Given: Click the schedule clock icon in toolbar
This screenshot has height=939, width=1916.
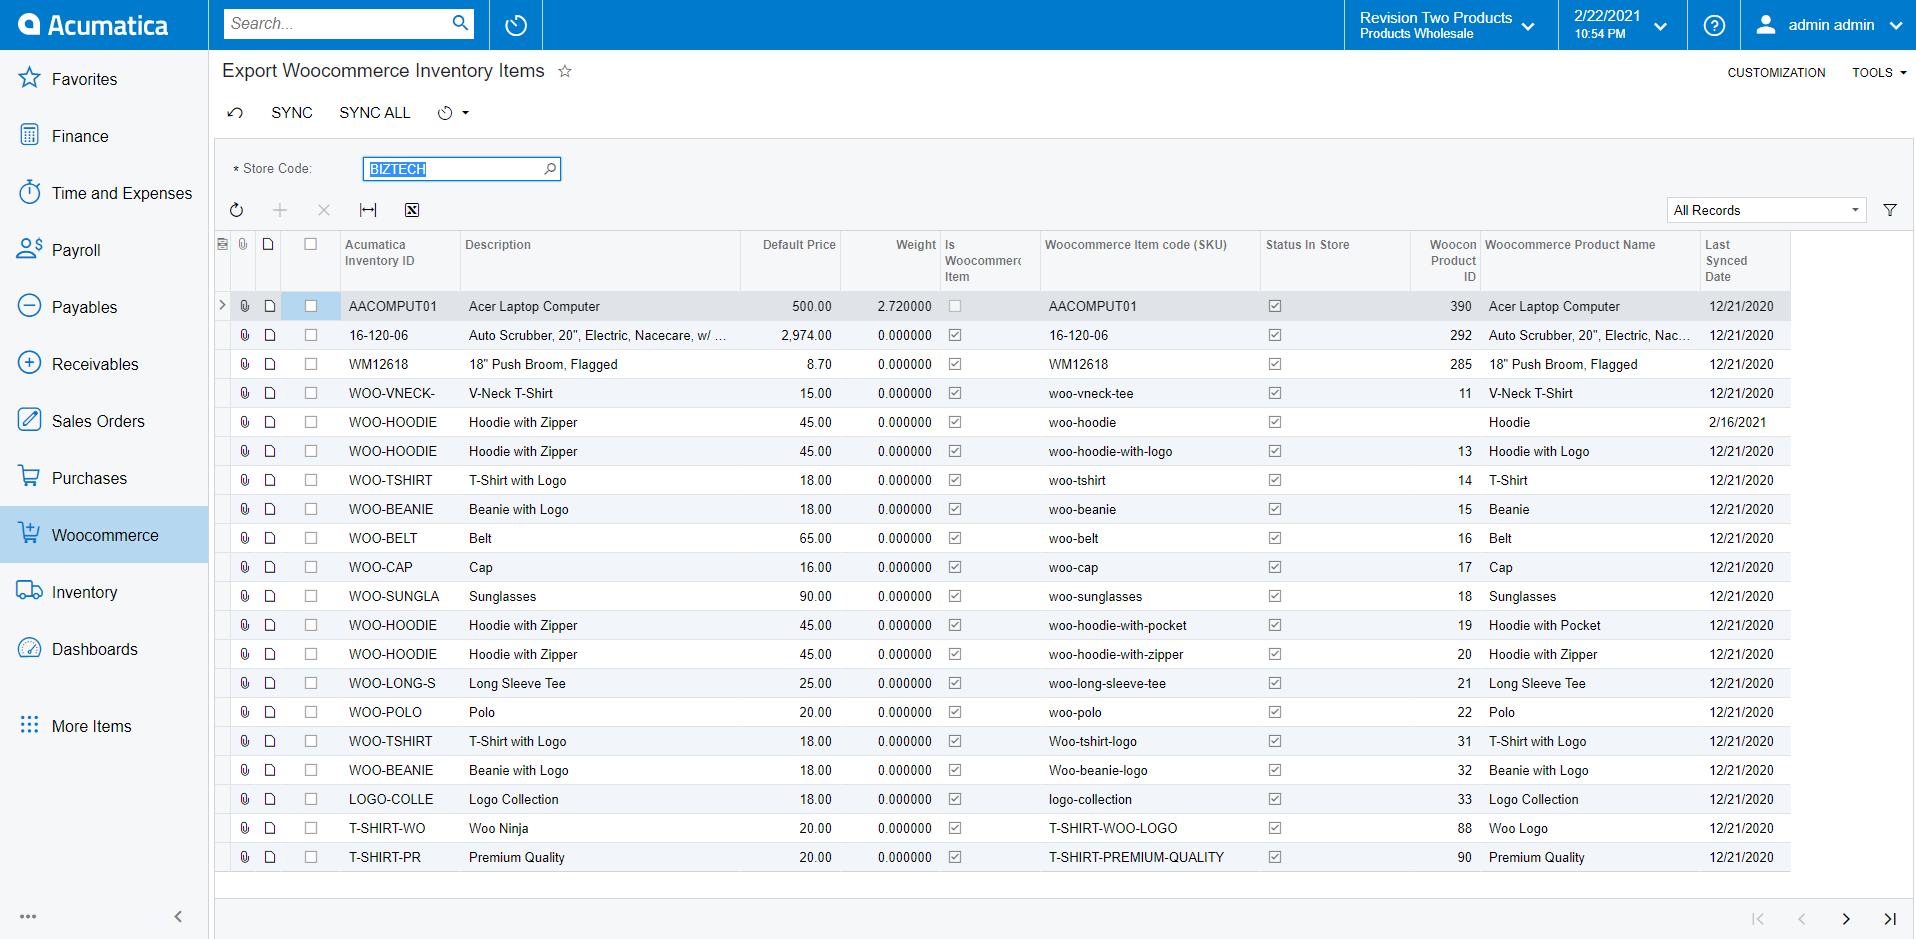Looking at the screenshot, I should click(x=445, y=113).
